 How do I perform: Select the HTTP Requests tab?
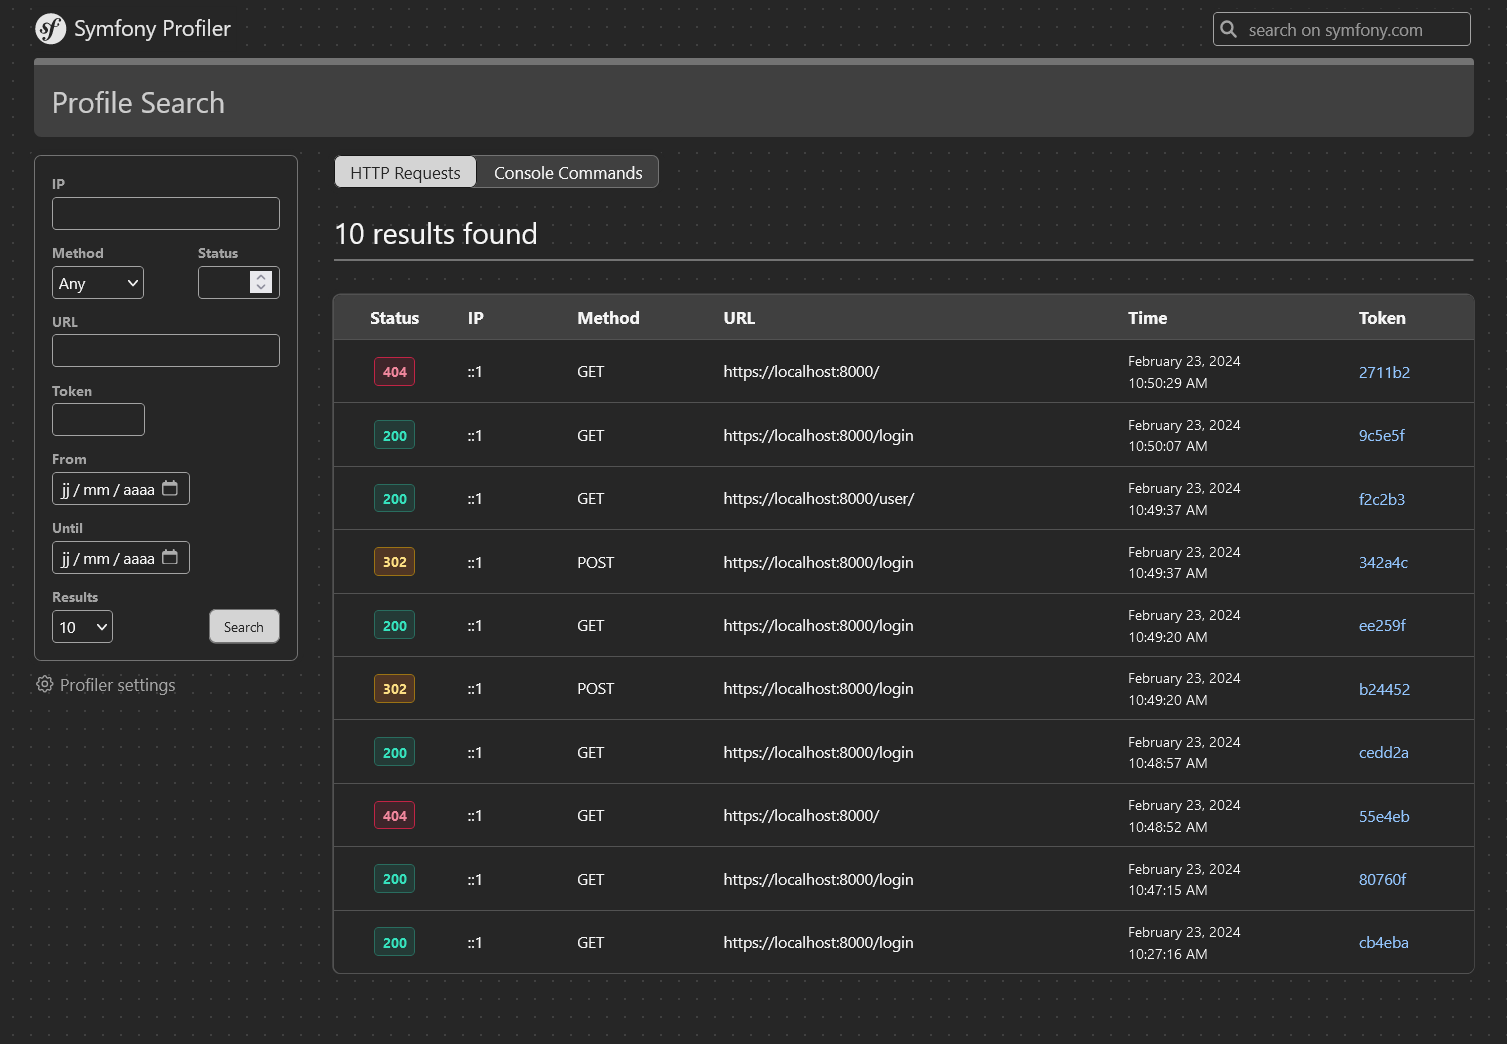pos(405,172)
